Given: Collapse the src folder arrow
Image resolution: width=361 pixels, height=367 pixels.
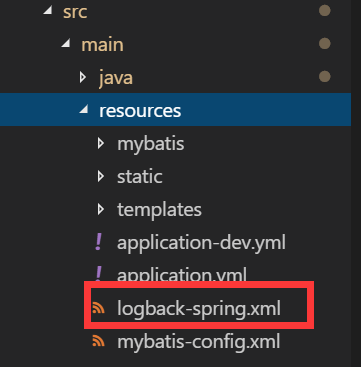Looking at the screenshot, I should point(48,10).
